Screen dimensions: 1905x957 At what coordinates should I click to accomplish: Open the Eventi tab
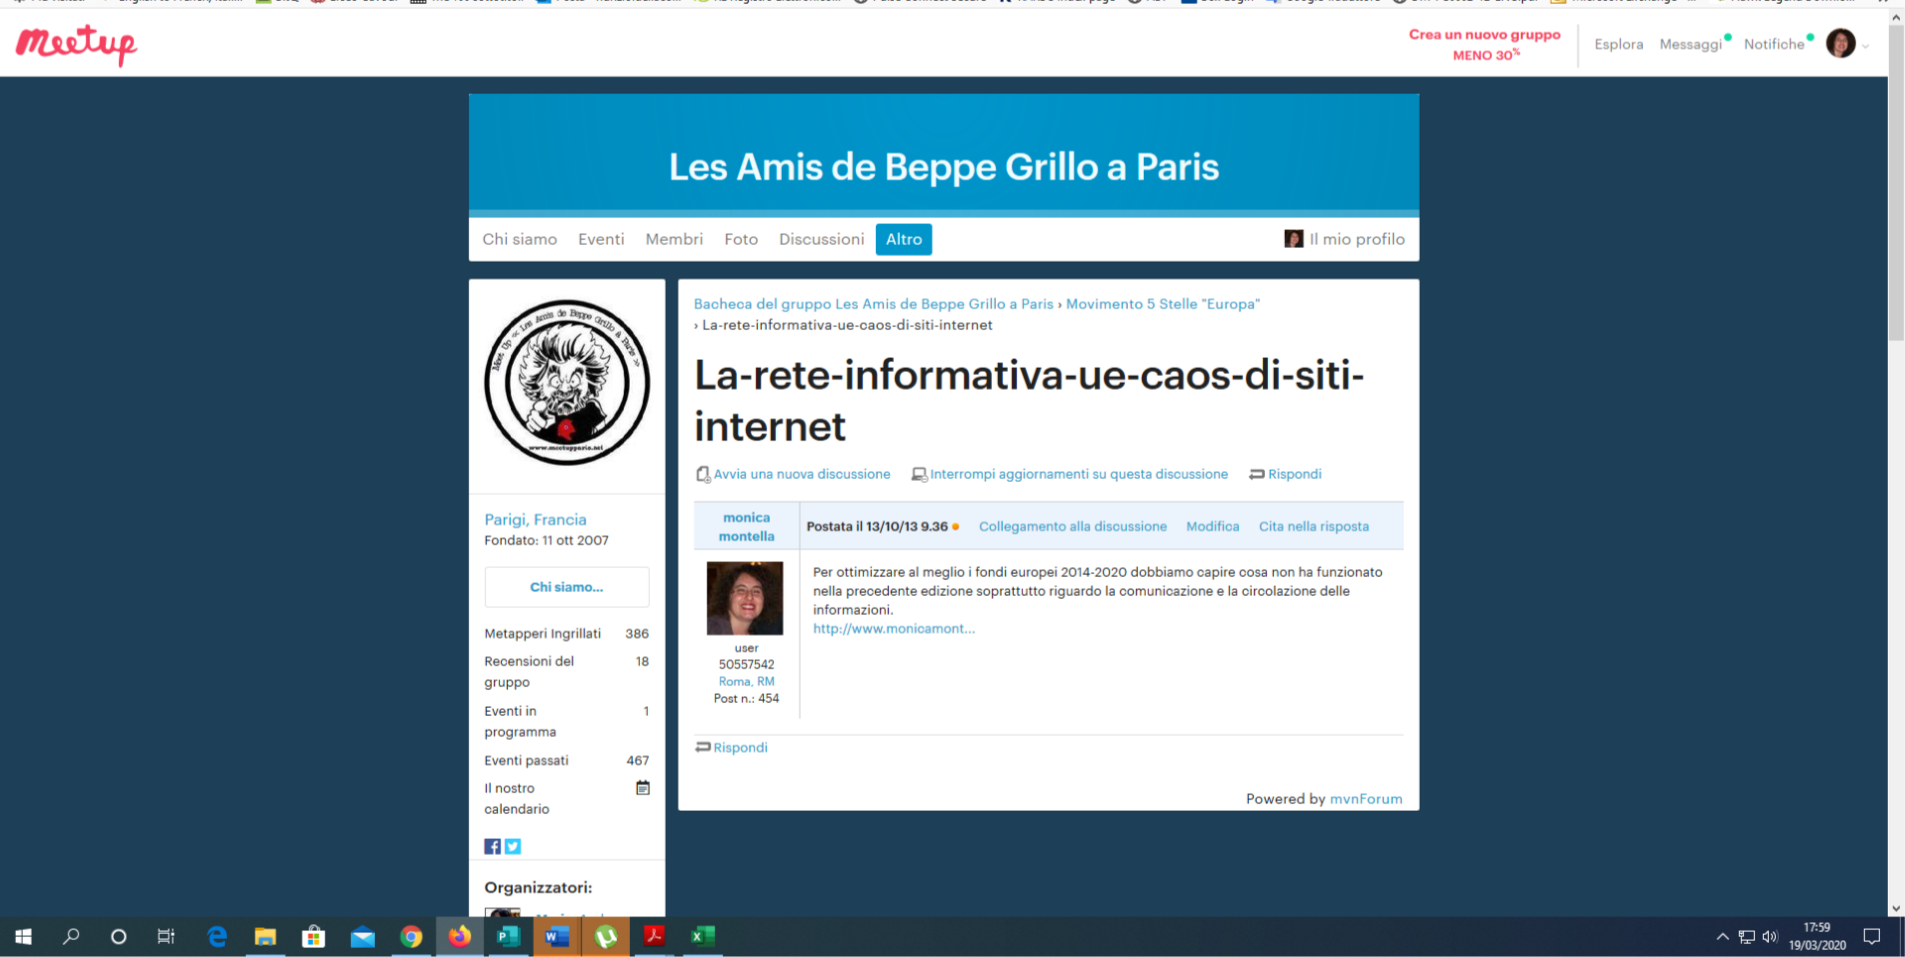point(601,239)
